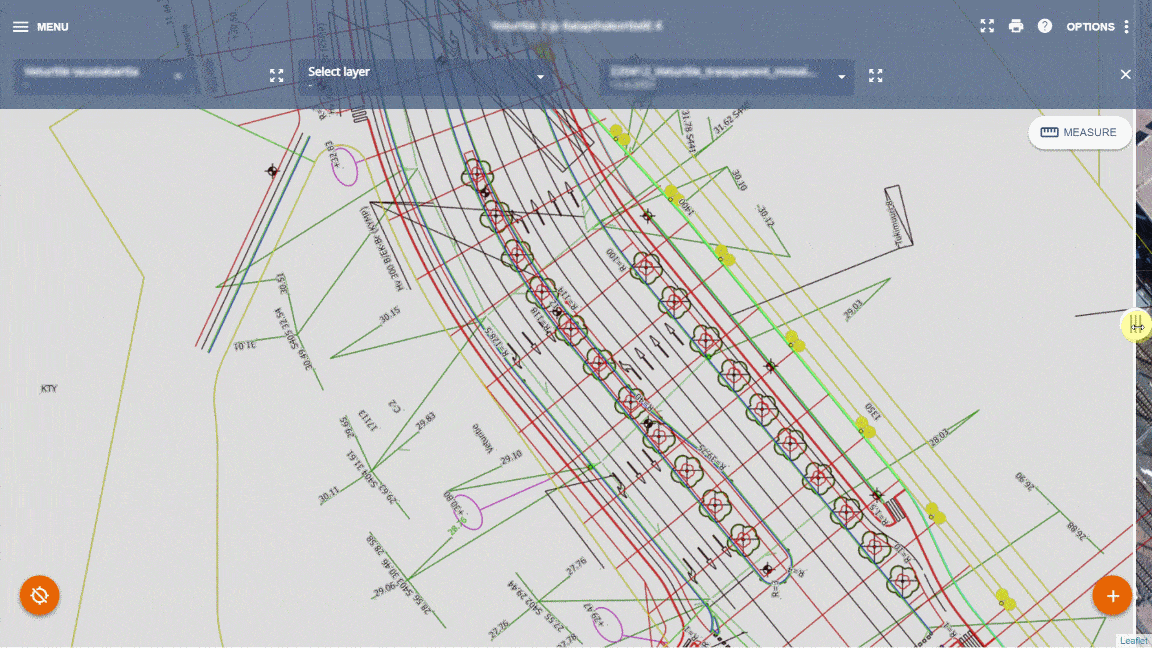Grab the yellow map swipe handle
Screen dimensions: 1152x648
[x=1136, y=324]
